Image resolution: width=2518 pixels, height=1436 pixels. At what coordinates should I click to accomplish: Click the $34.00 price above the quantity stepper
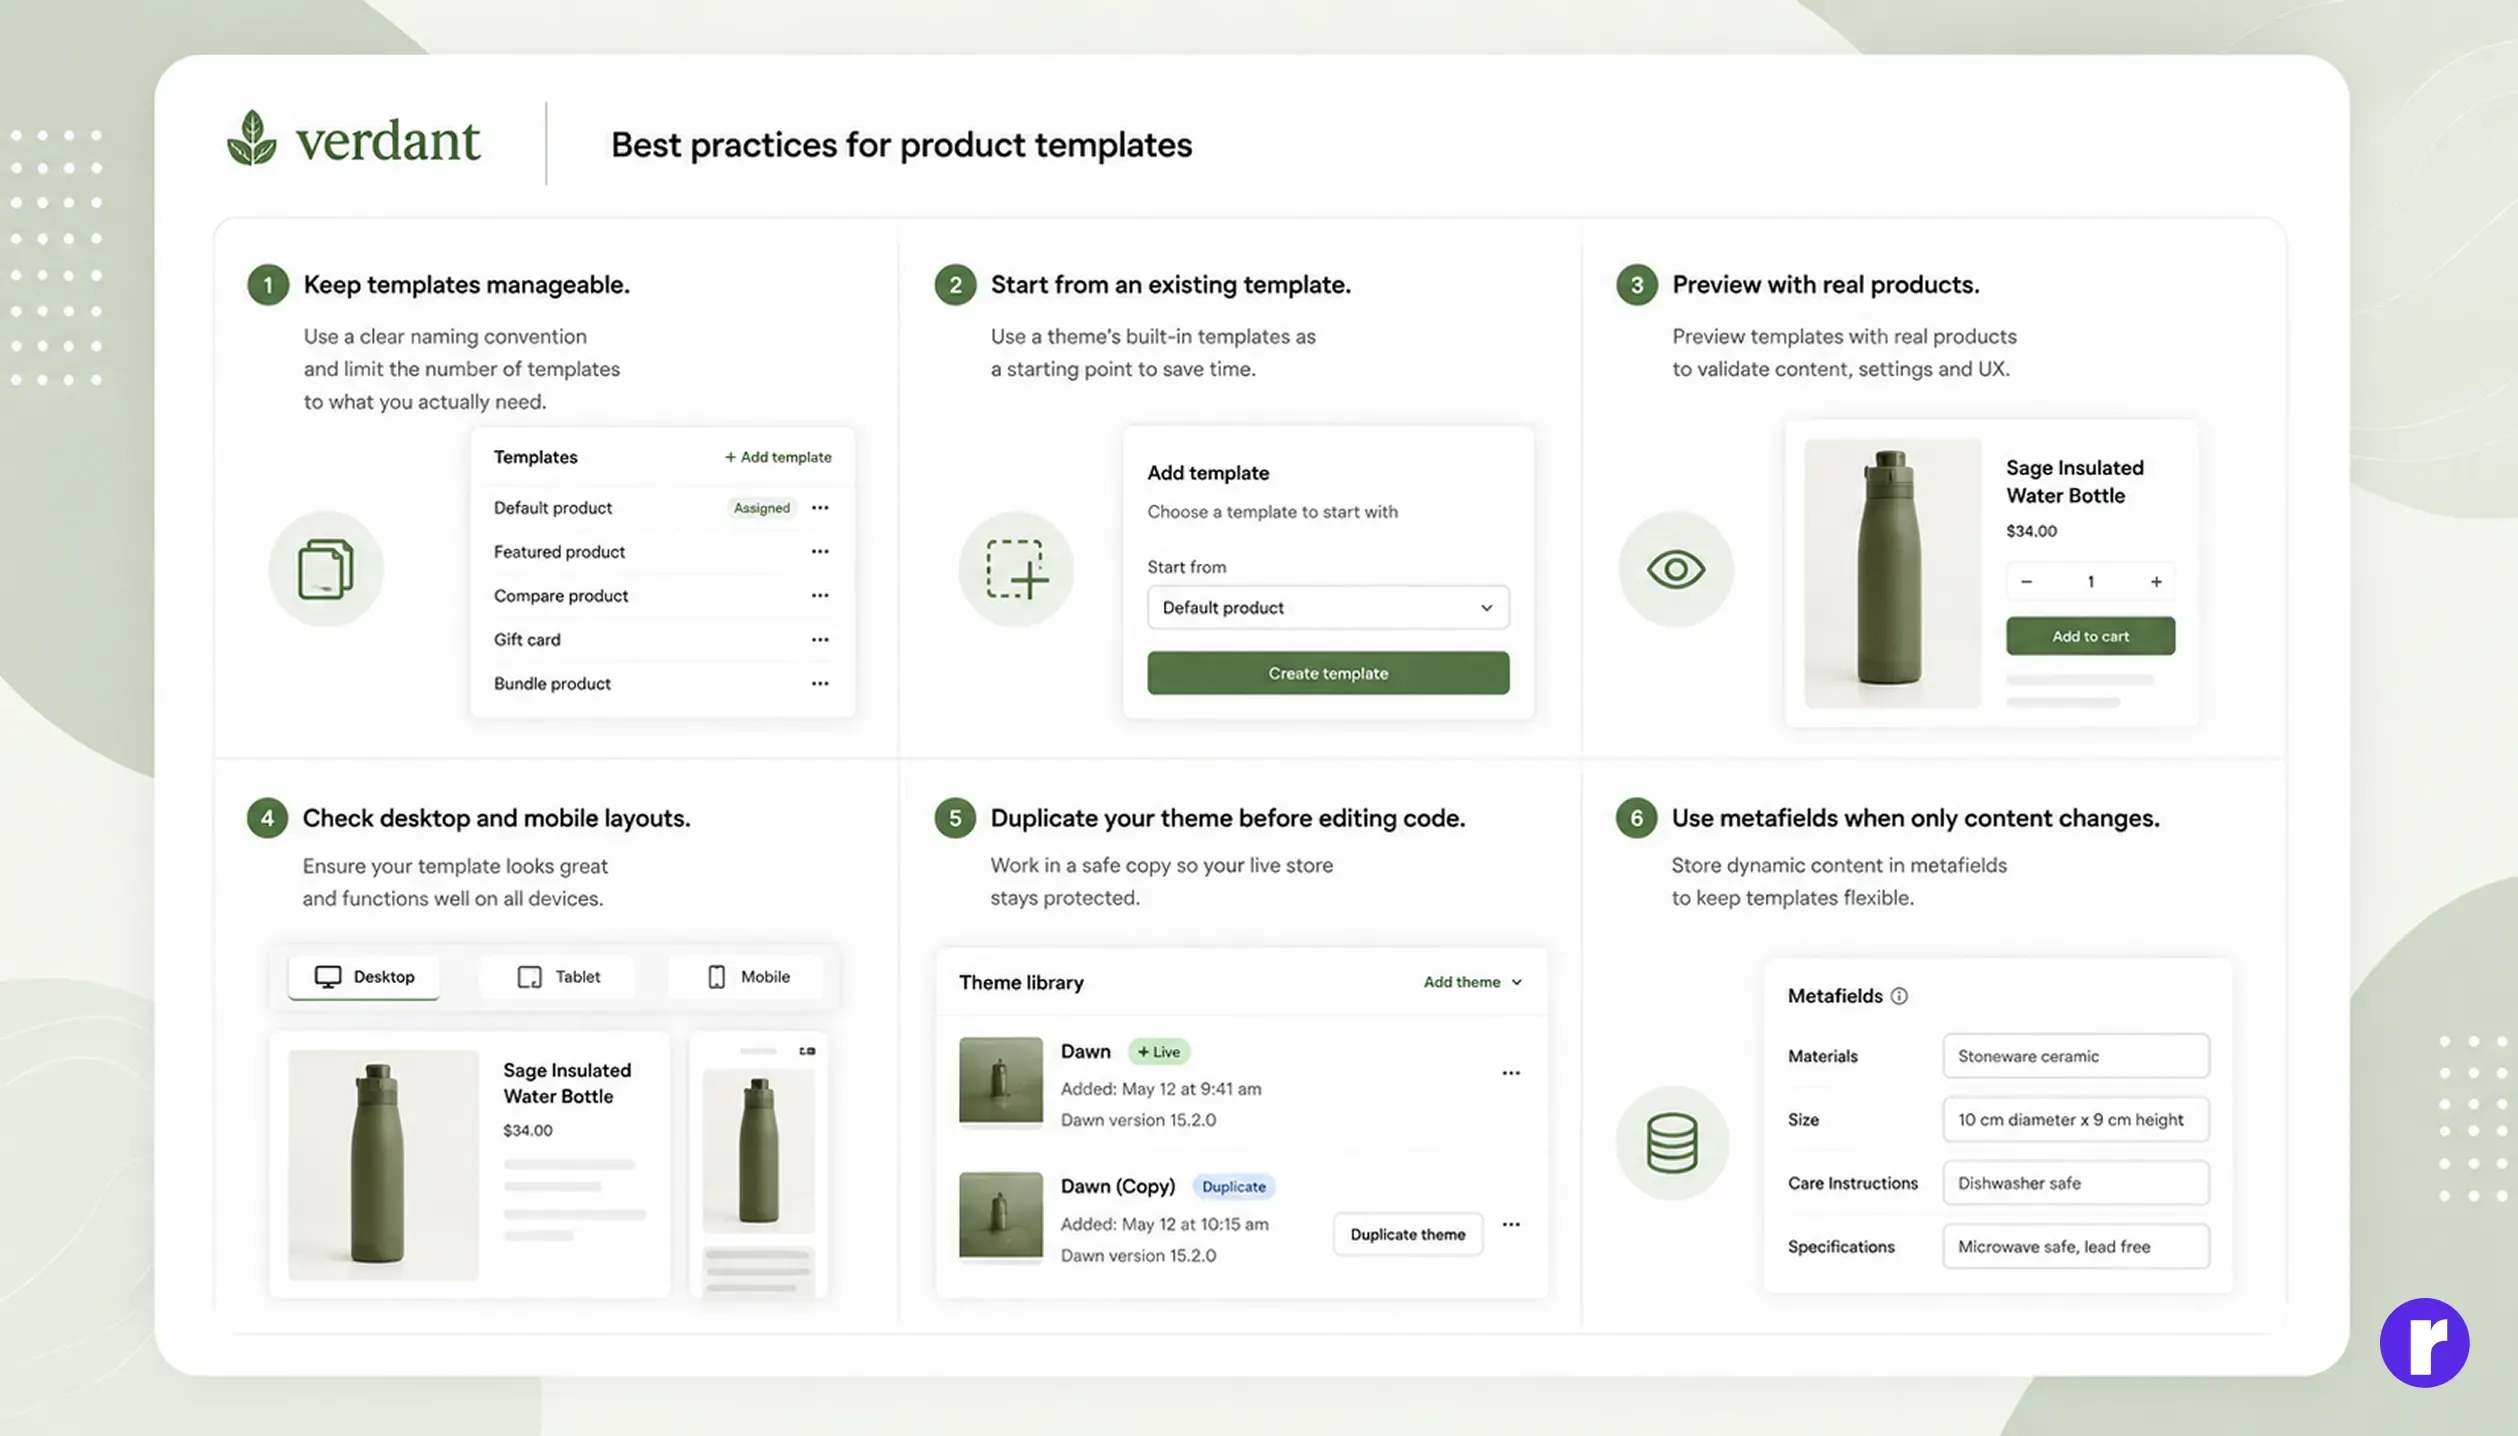pyautogui.click(x=2031, y=531)
